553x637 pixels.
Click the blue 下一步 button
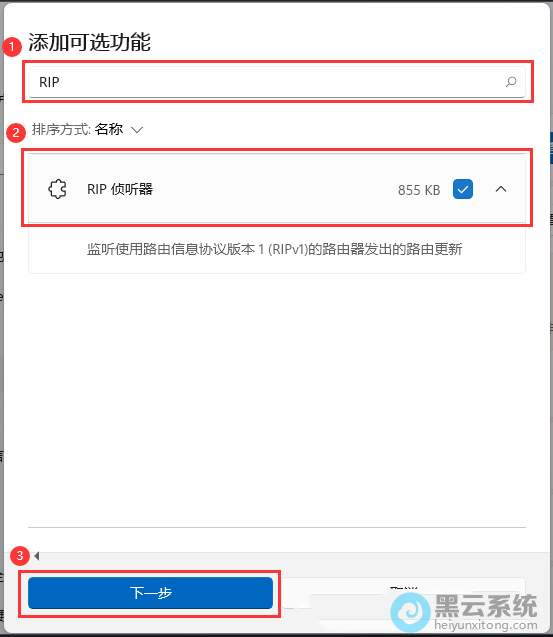[150, 593]
